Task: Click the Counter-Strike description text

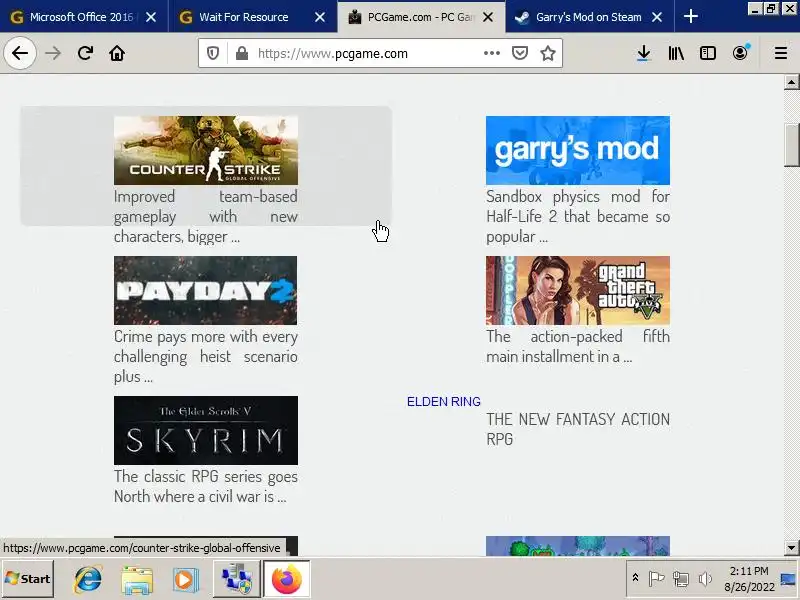Action: pyautogui.click(x=206, y=216)
